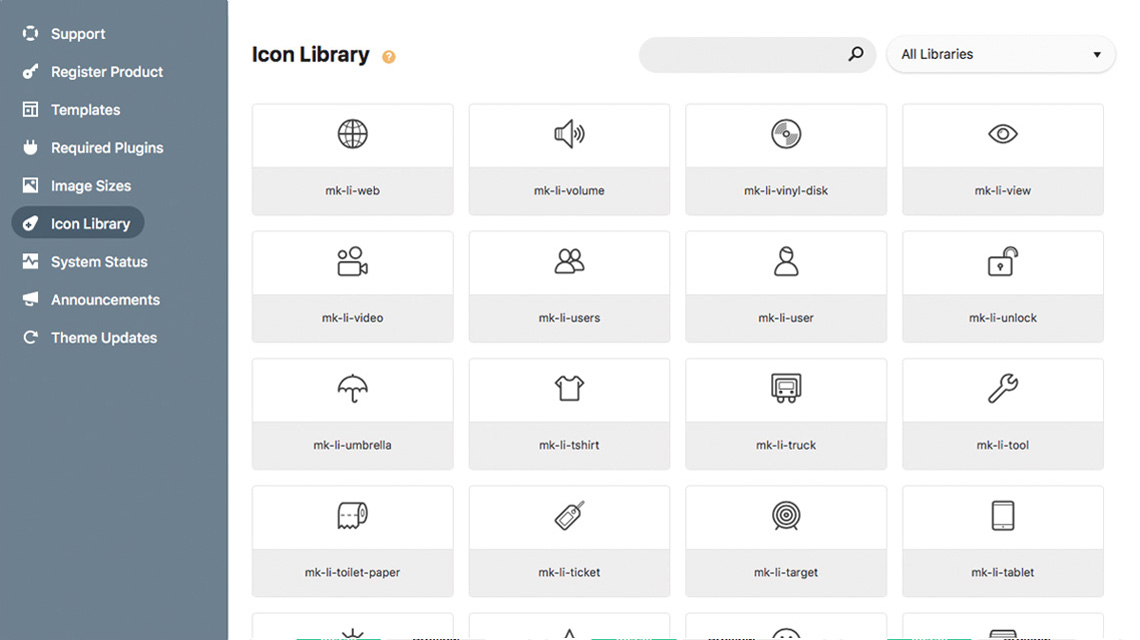1140x640 pixels.
Task: Click the mk-li-volume speaker icon
Action: point(569,134)
